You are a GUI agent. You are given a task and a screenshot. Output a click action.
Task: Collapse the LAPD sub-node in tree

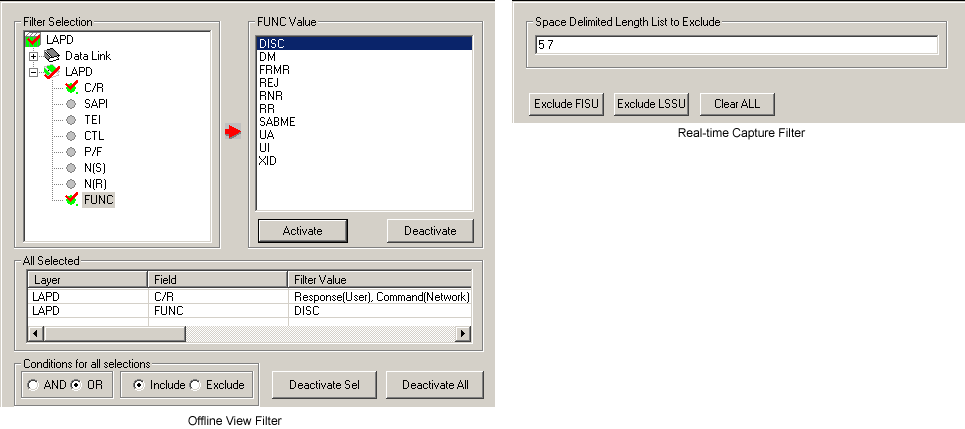coord(33,72)
